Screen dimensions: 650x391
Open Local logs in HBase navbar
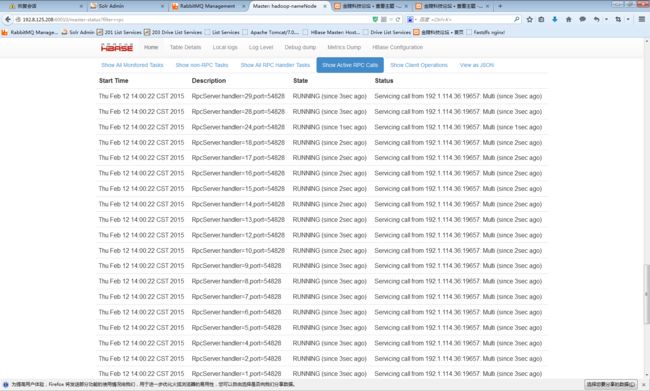point(225,47)
